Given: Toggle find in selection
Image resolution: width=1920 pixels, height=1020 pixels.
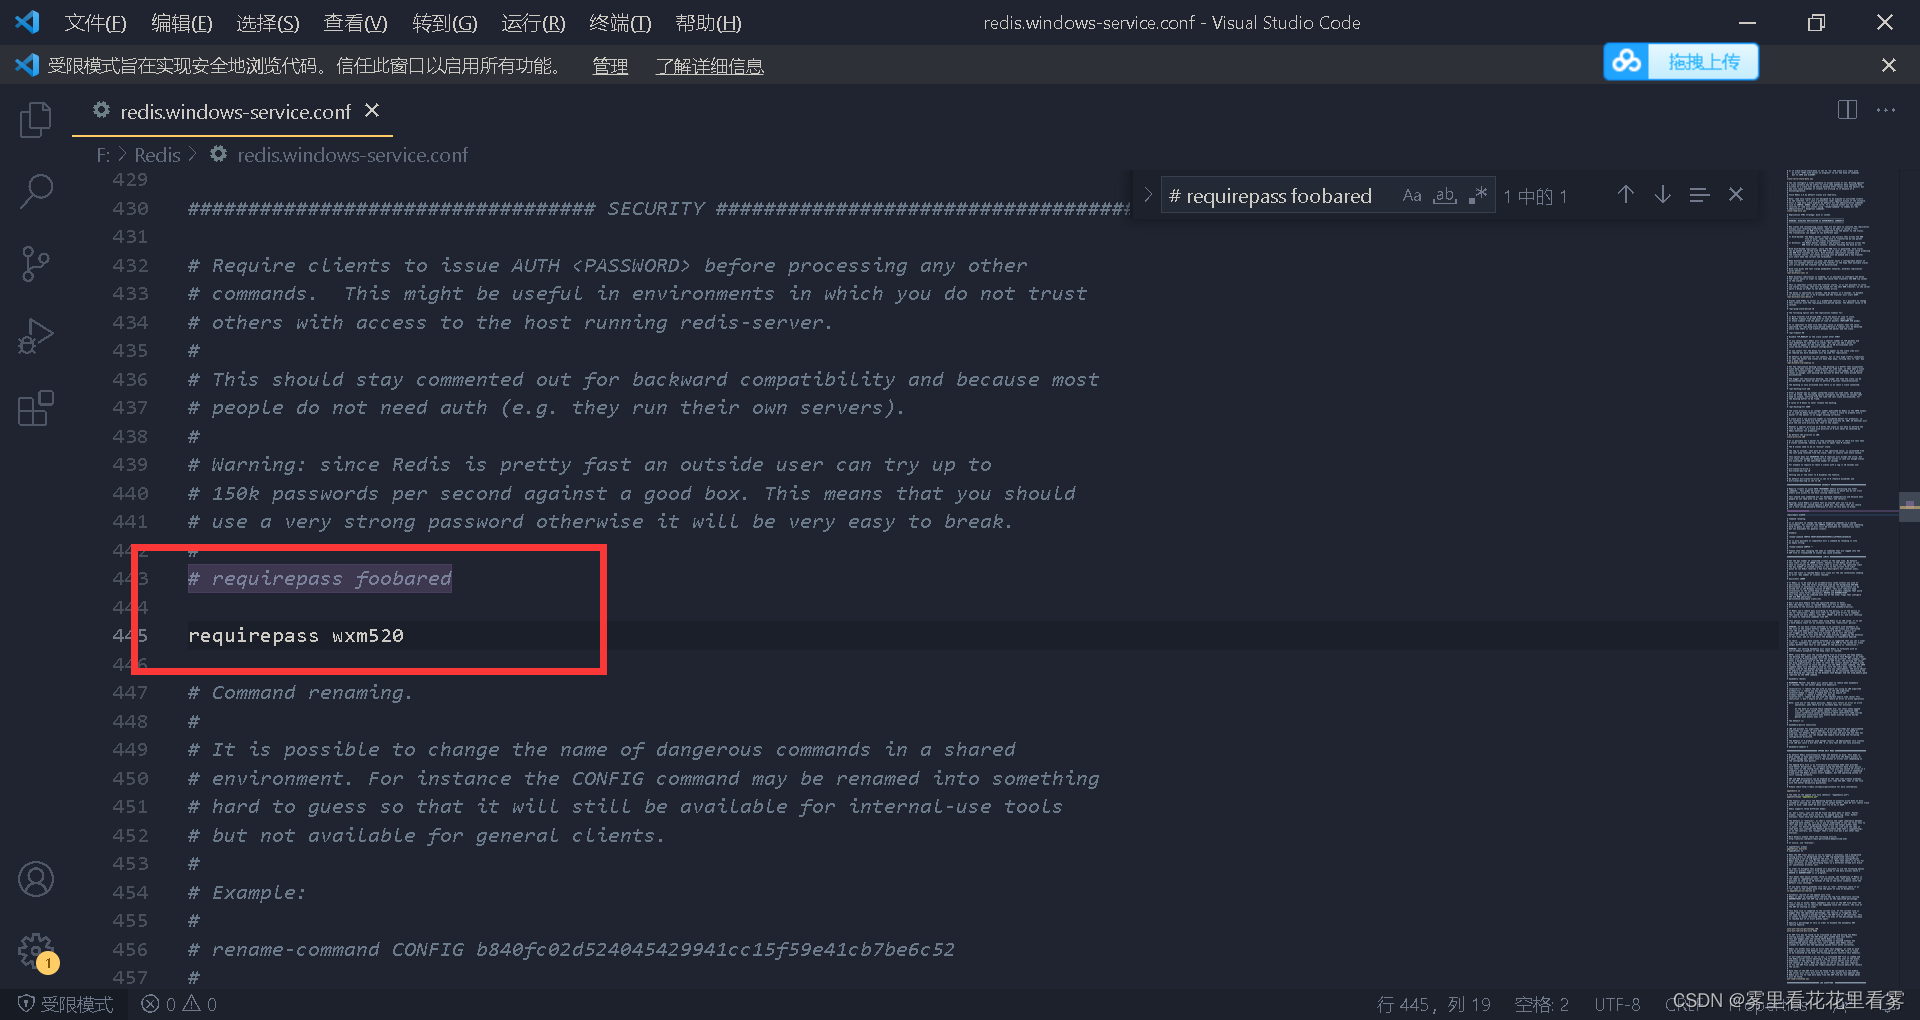Looking at the screenshot, I should click(1699, 194).
